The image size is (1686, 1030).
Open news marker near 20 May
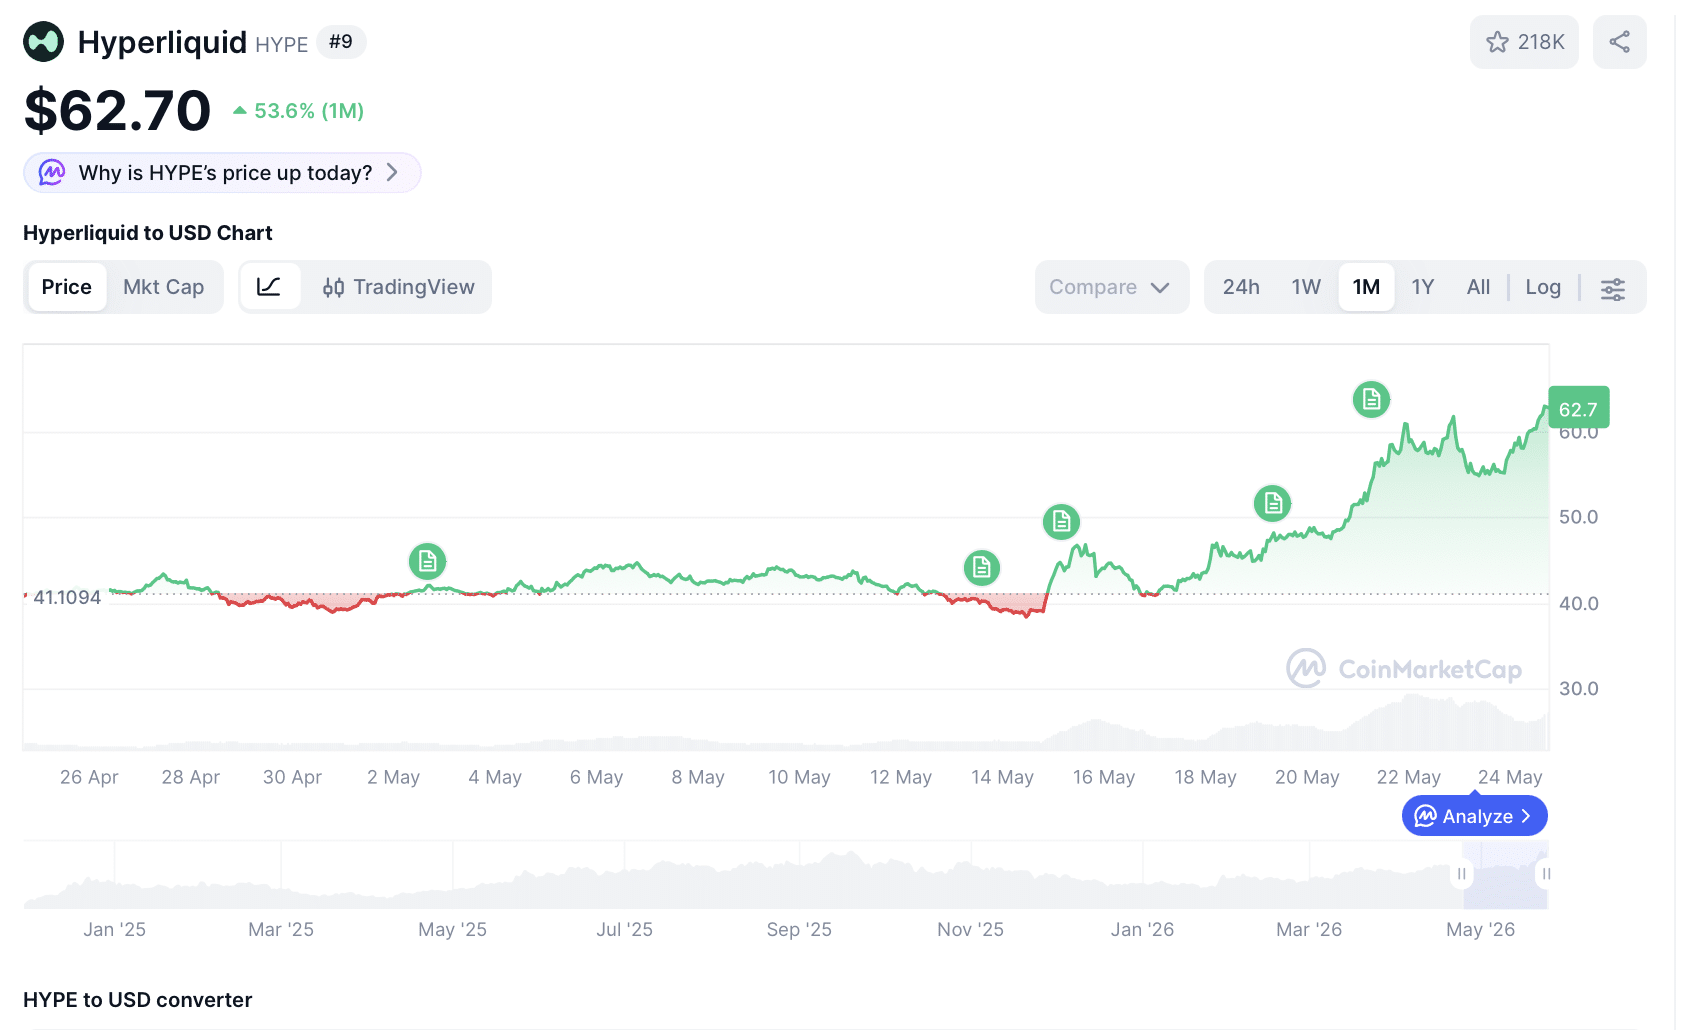coord(1273,503)
